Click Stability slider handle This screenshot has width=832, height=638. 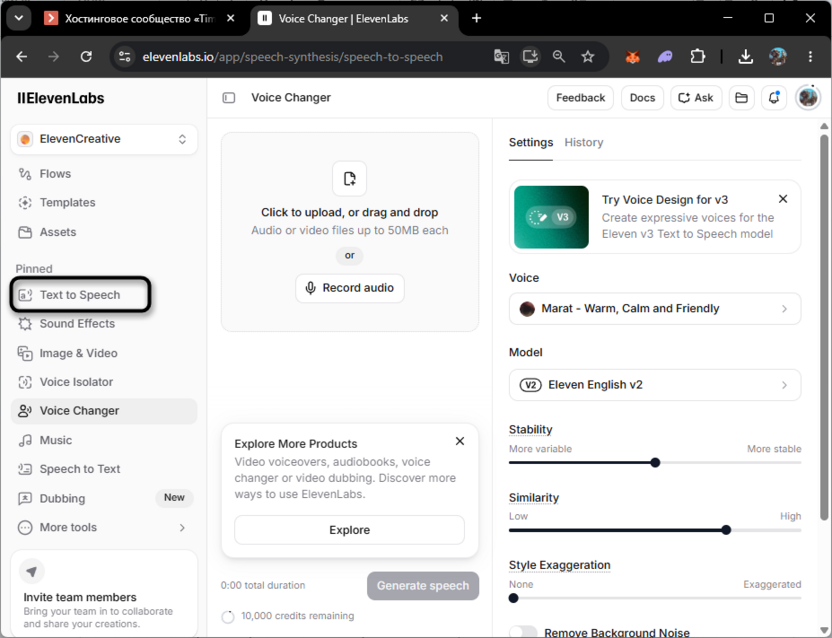(x=655, y=462)
